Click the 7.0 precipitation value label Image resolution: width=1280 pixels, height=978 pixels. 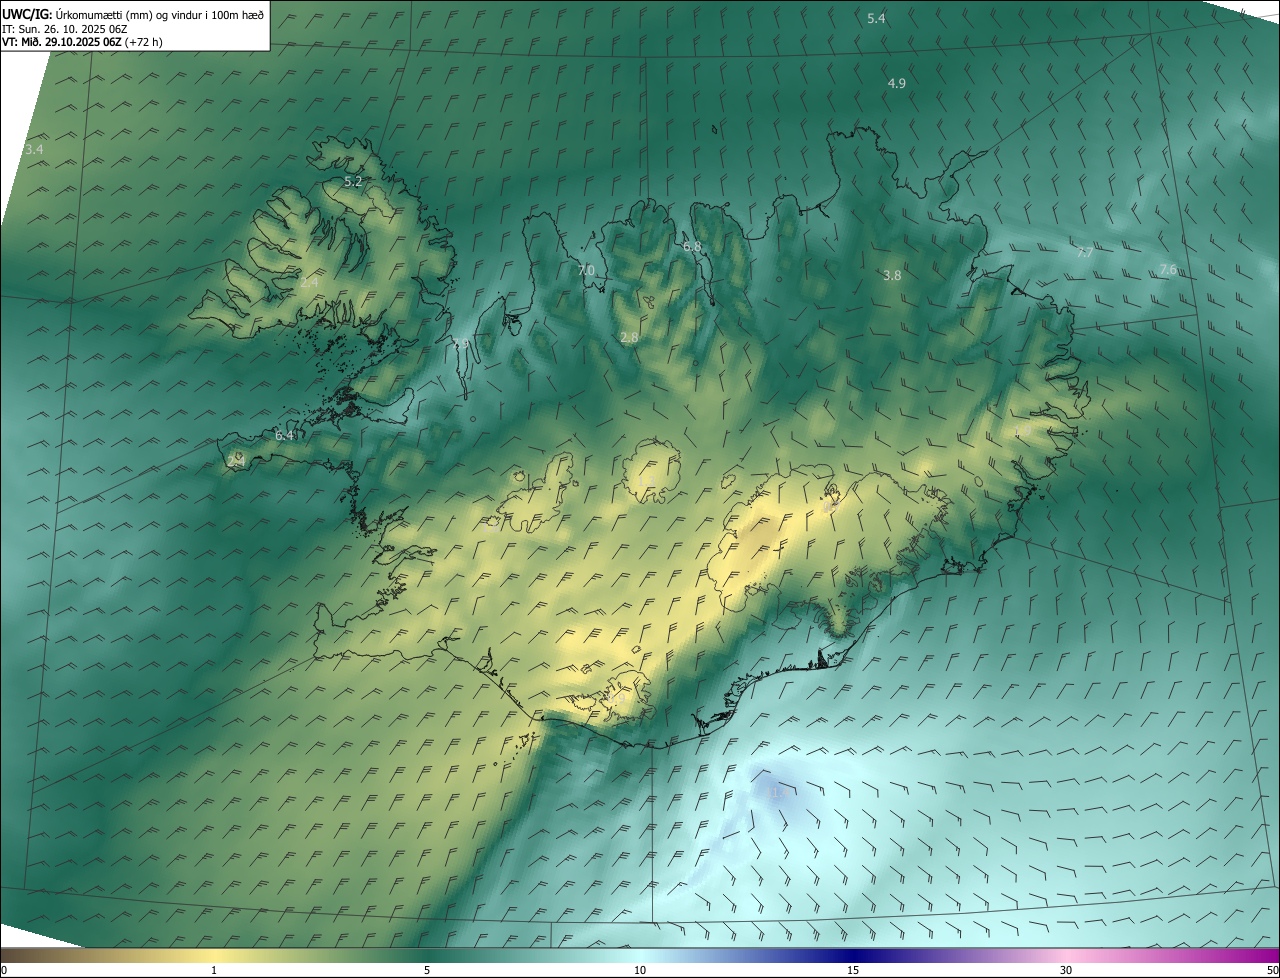click(x=586, y=270)
